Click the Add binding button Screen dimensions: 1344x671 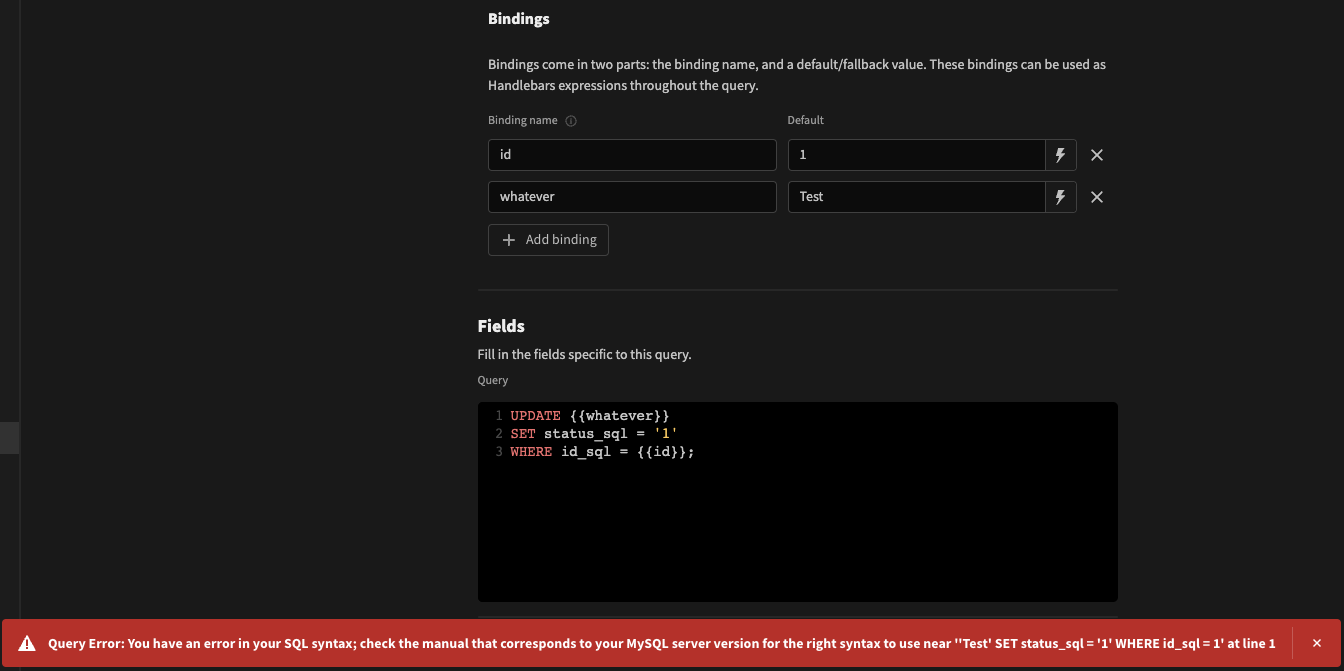[x=548, y=239]
